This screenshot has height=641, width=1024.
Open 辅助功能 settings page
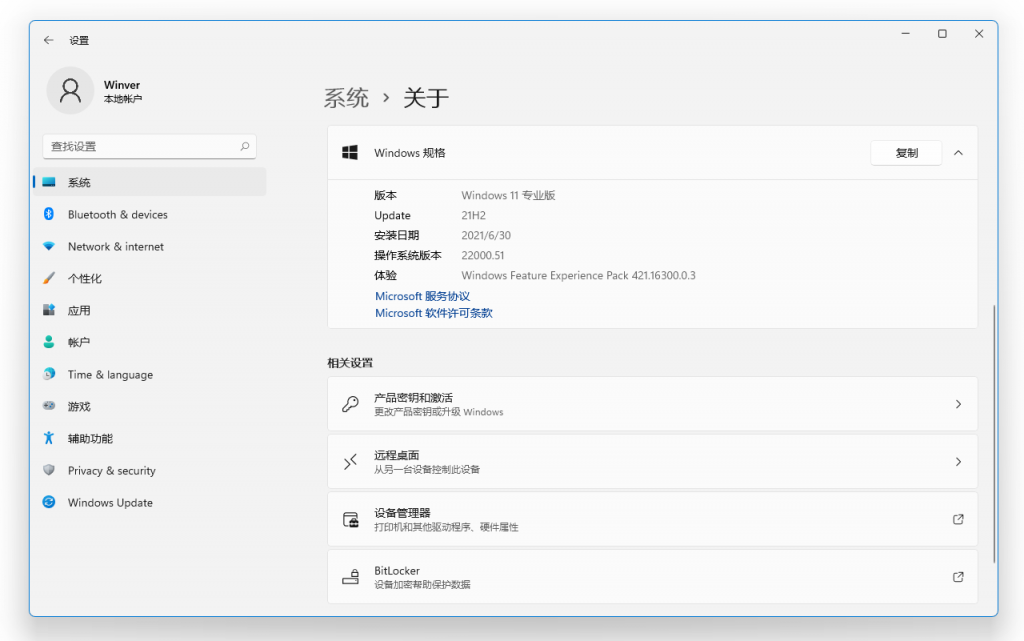tap(150, 438)
